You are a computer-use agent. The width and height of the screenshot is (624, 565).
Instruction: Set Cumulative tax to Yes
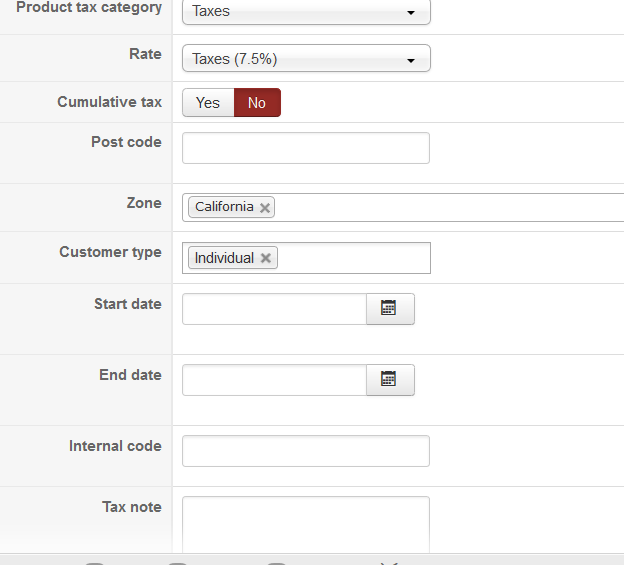[x=208, y=103]
